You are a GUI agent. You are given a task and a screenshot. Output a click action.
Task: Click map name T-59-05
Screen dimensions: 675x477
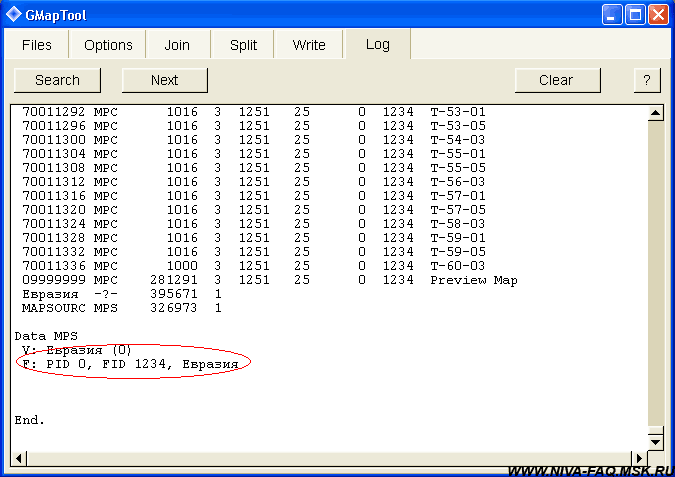click(x=458, y=252)
